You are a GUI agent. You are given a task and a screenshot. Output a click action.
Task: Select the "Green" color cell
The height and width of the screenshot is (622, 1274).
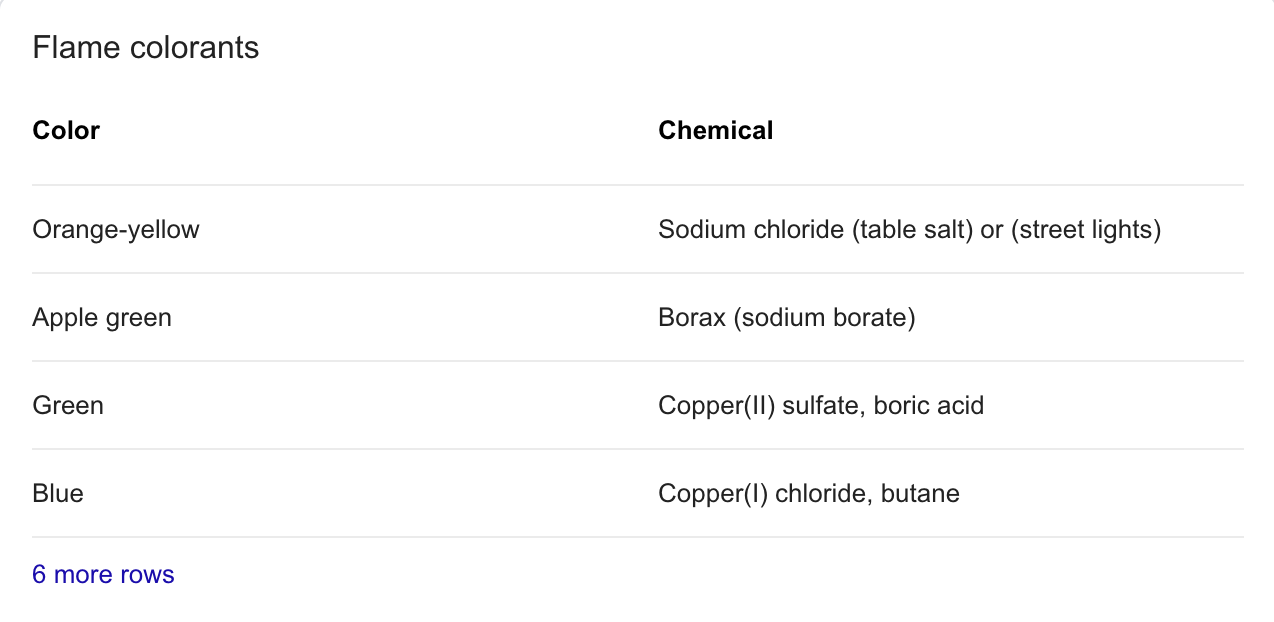(x=68, y=406)
